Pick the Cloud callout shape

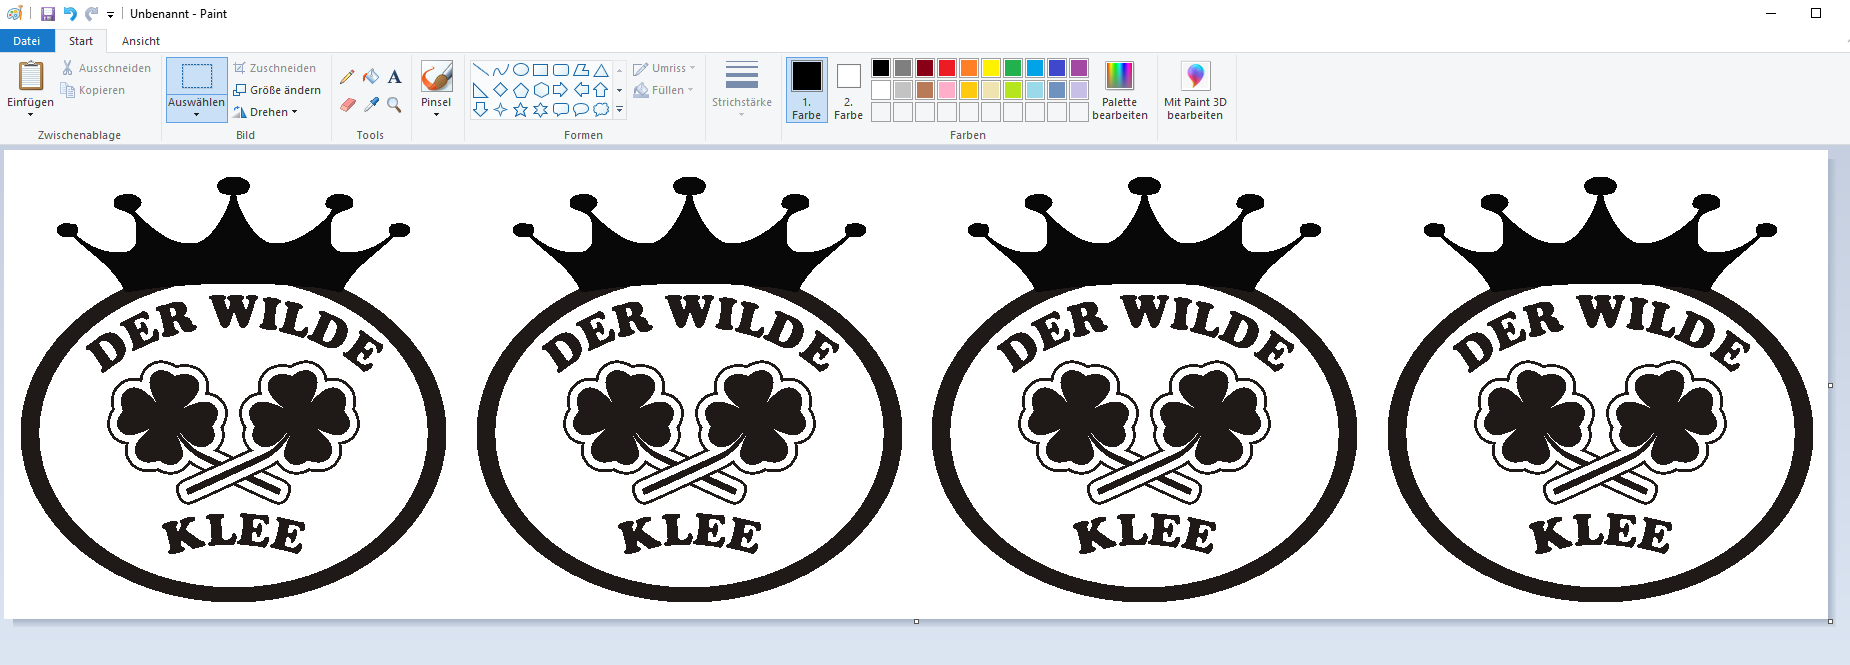601,110
